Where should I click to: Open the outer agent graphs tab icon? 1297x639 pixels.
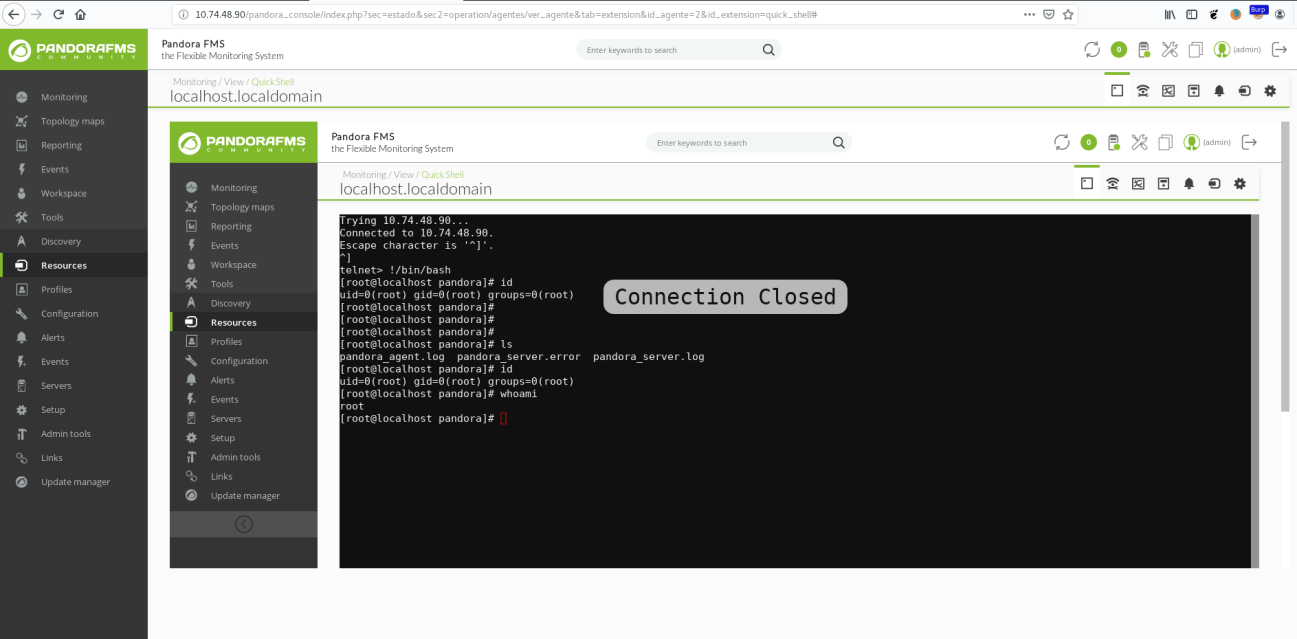(1168, 90)
